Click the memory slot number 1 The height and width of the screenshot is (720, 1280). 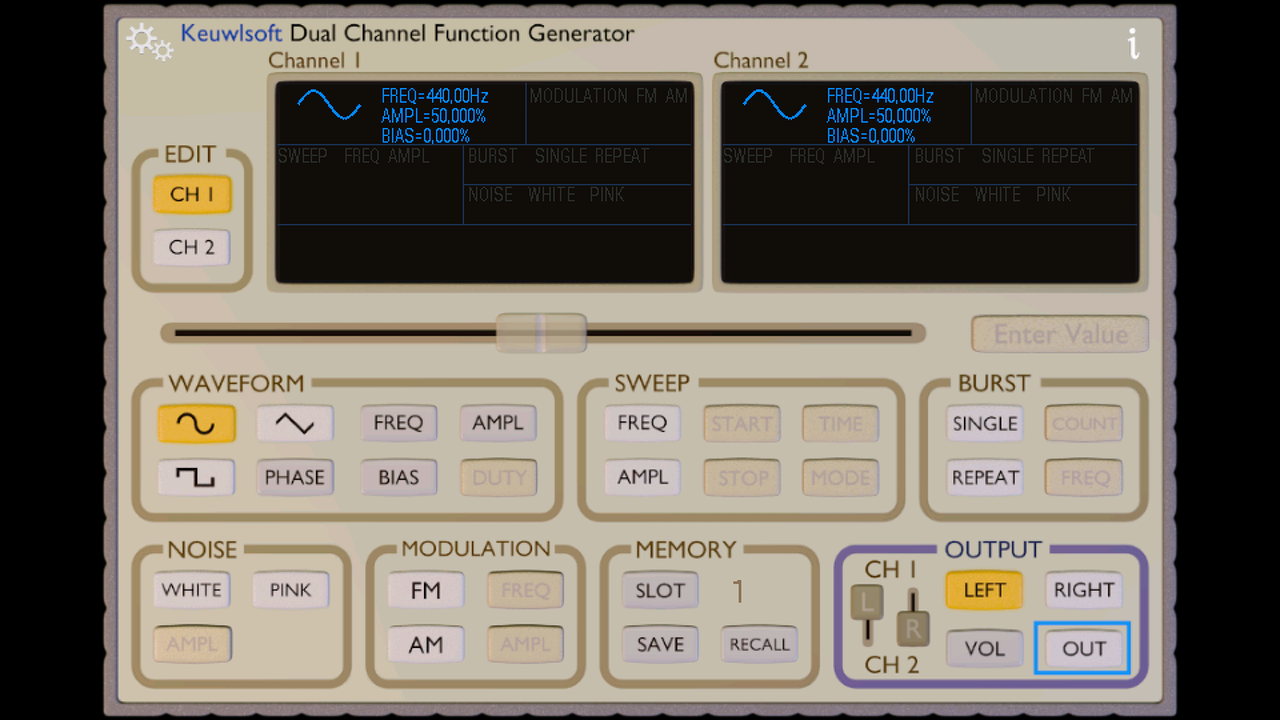pos(738,592)
